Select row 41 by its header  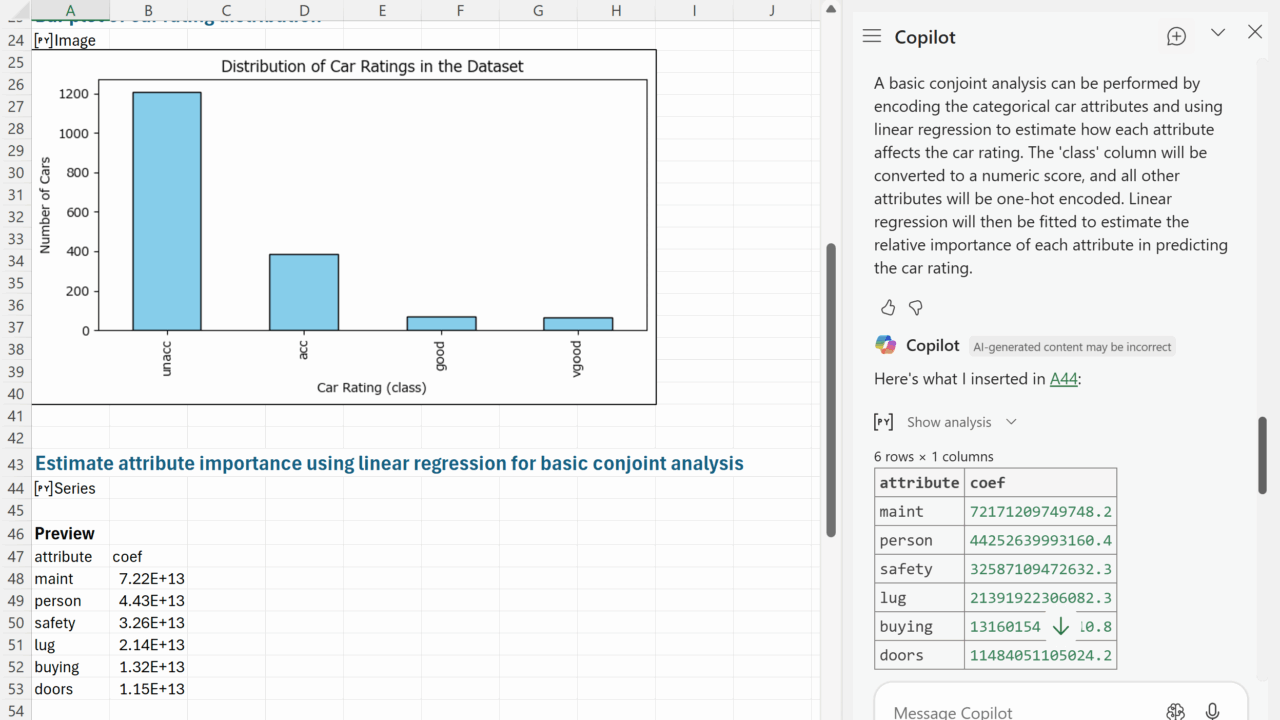pyautogui.click(x=15, y=416)
